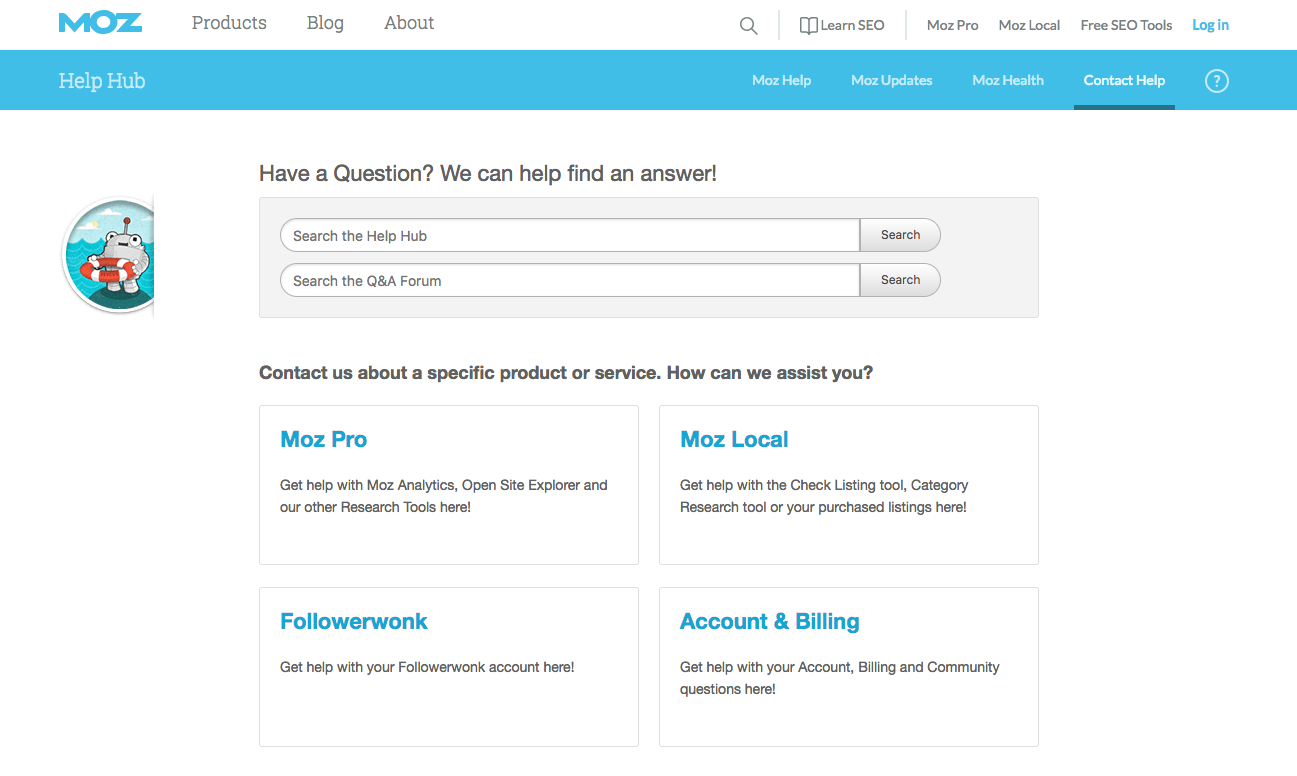The height and width of the screenshot is (776, 1297).
Task: Click the Search button for Q&A Forum
Action: point(899,280)
